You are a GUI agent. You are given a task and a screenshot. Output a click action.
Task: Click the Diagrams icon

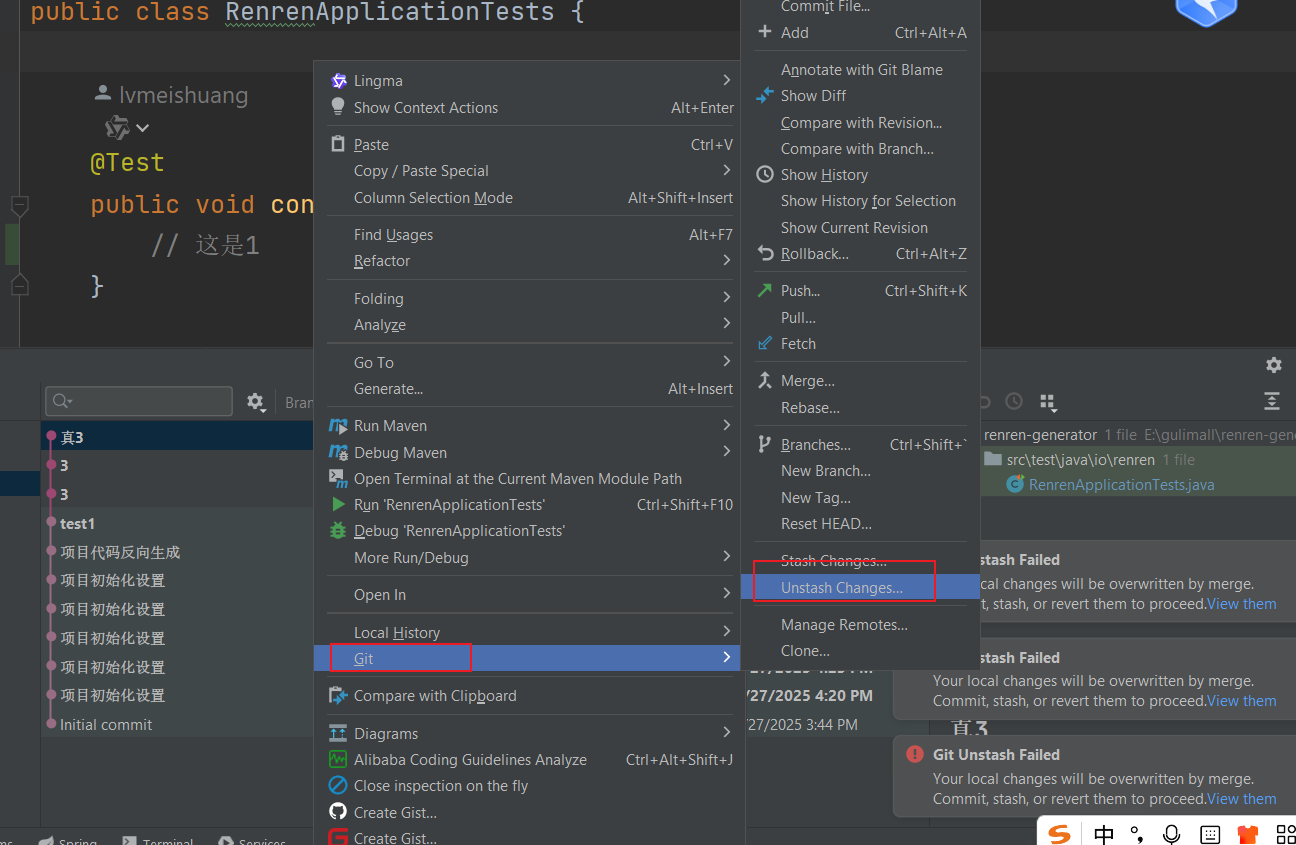point(338,733)
